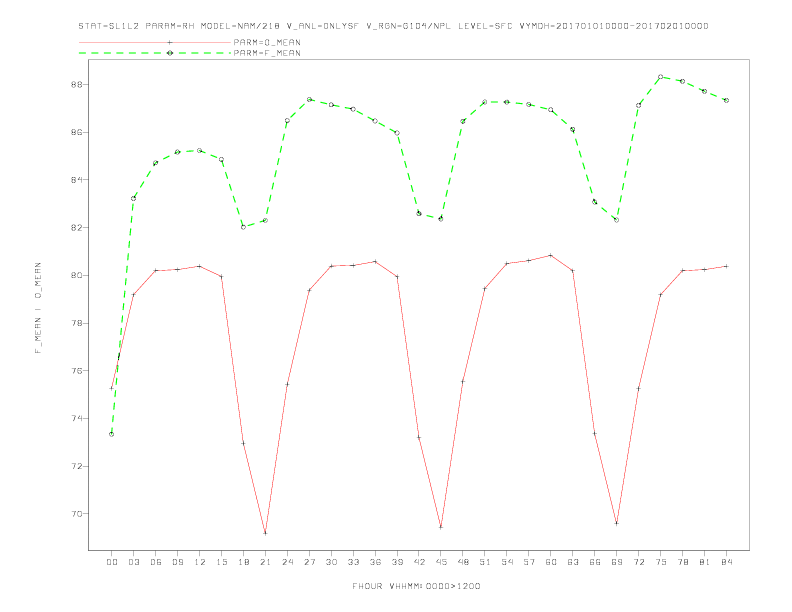Select the F_MEAN data point at hour 84
792x612 pixels.
point(726,100)
